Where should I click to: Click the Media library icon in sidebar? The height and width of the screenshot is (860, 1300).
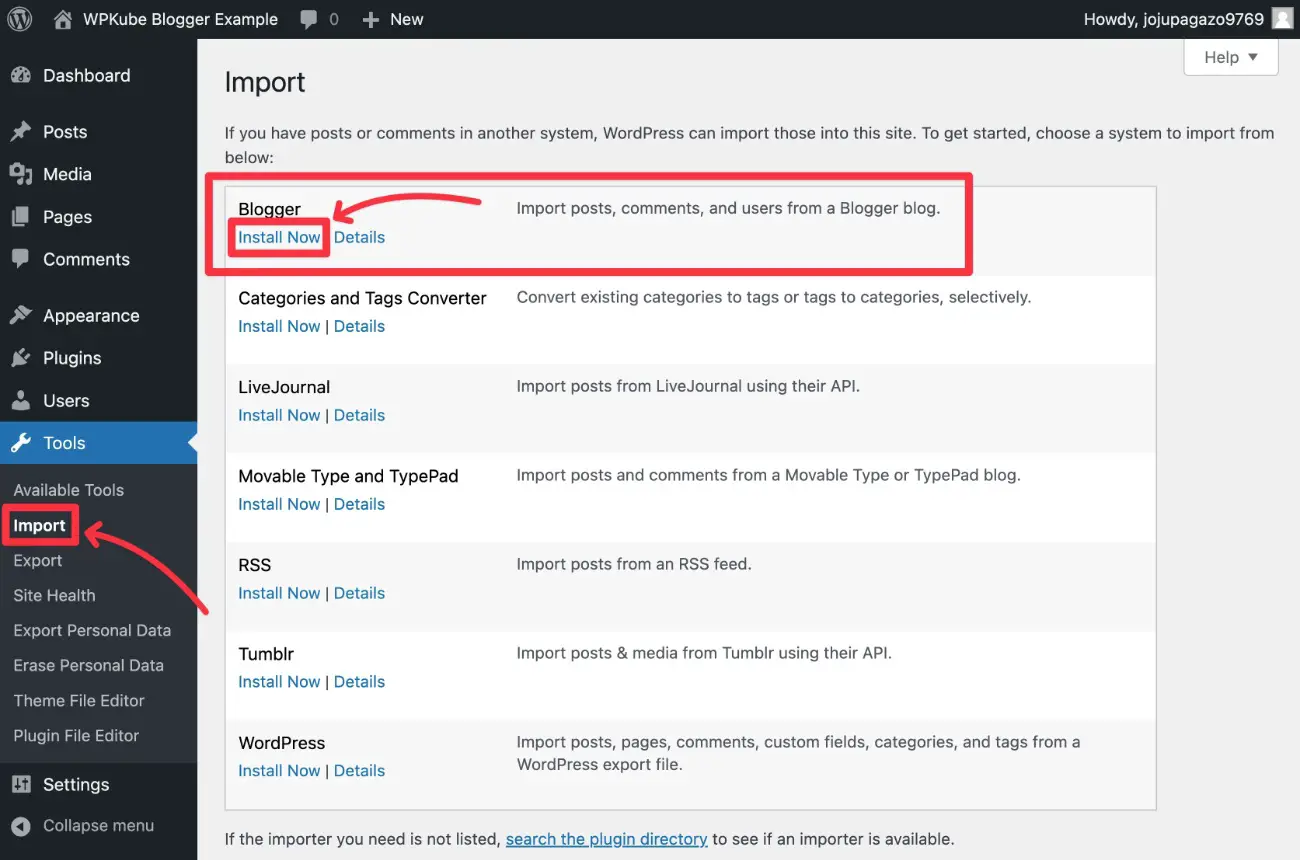[x=21, y=174]
